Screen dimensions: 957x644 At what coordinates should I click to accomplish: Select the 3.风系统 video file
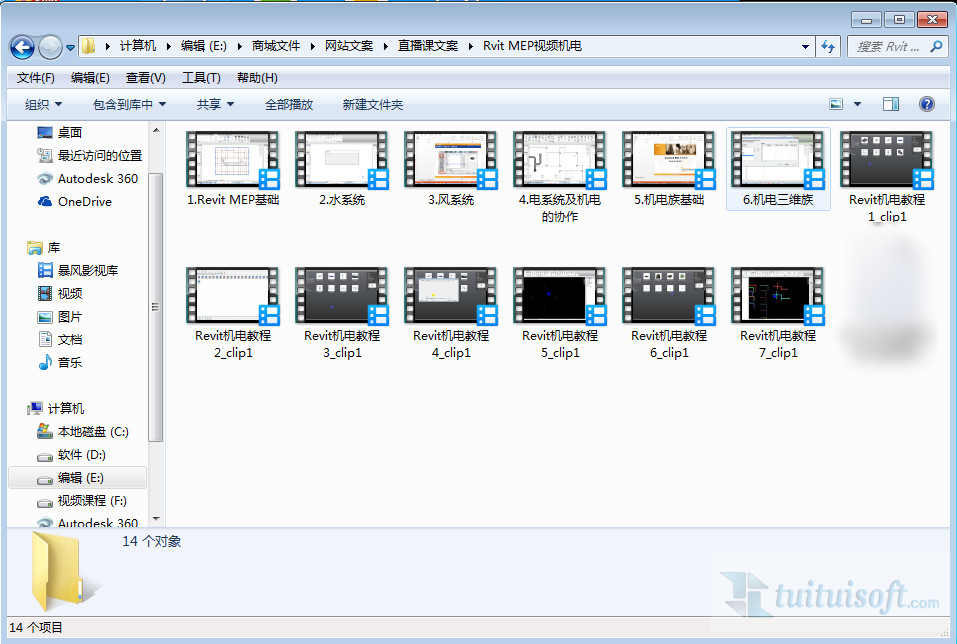click(450, 168)
